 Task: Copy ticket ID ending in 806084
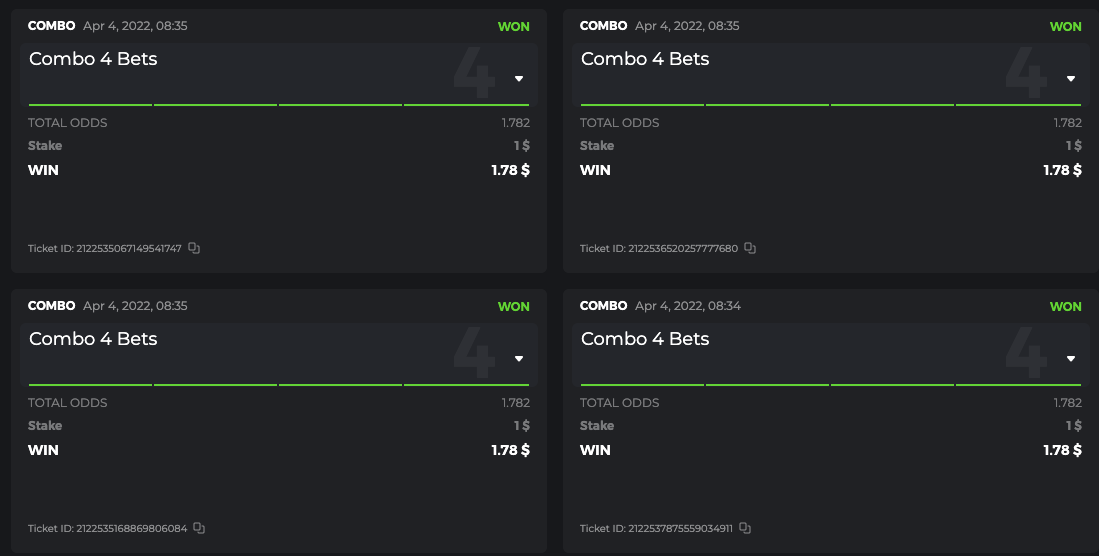[199, 528]
